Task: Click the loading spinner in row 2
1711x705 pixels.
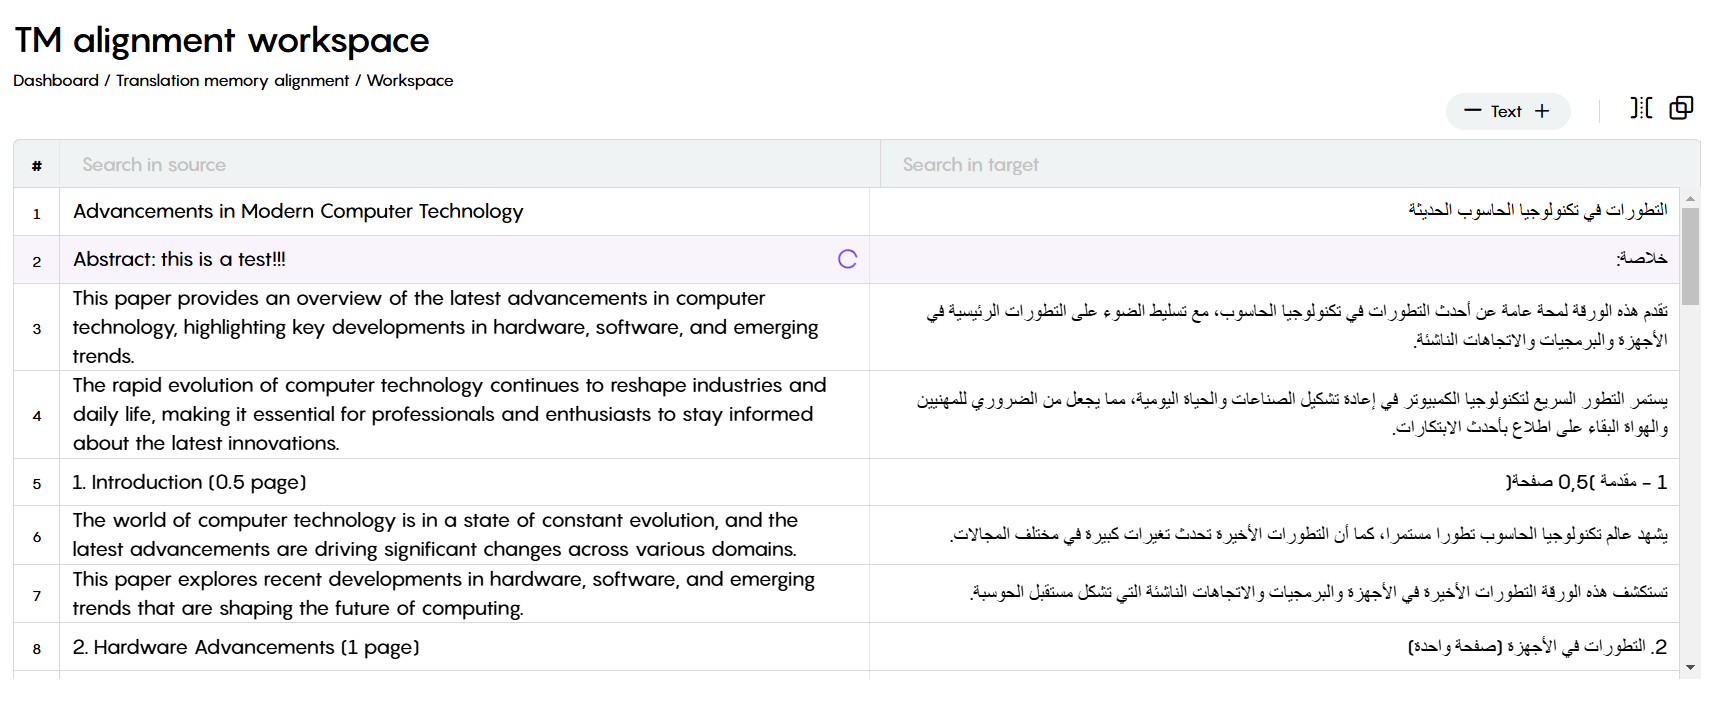Action: [x=847, y=259]
